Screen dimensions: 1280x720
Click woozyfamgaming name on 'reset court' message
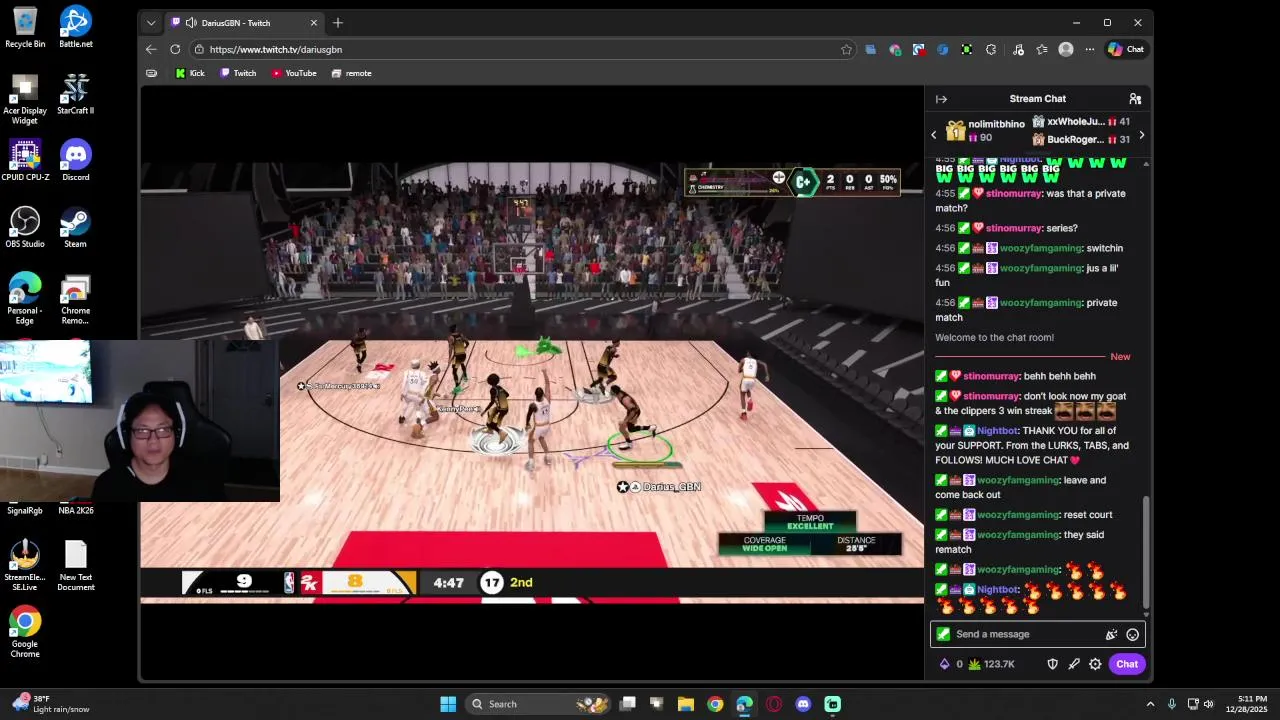click(x=1018, y=515)
